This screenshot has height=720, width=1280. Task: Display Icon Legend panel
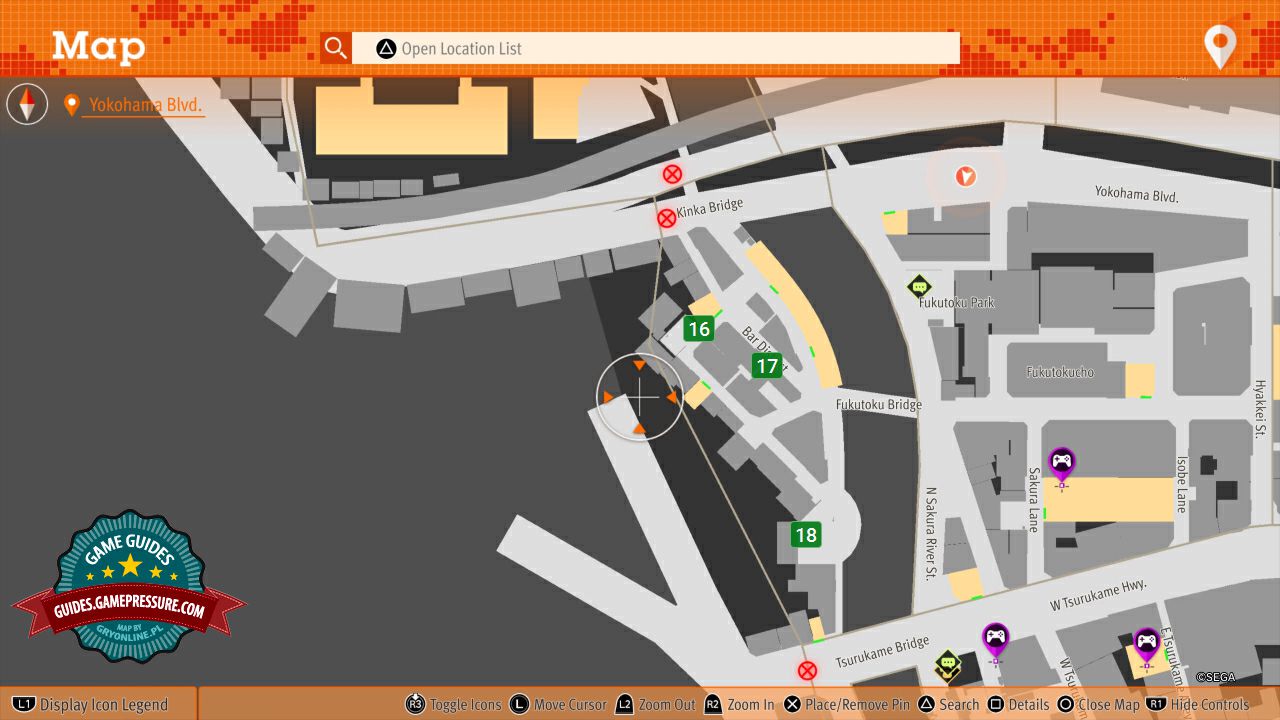click(x=92, y=705)
